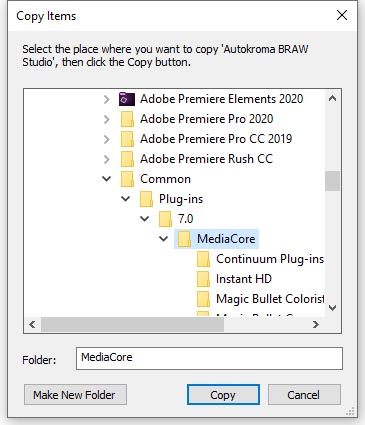Click the Magic Bullet Colorista folder icon
The width and height of the screenshot is (365, 425).
click(x=203, y=299)
